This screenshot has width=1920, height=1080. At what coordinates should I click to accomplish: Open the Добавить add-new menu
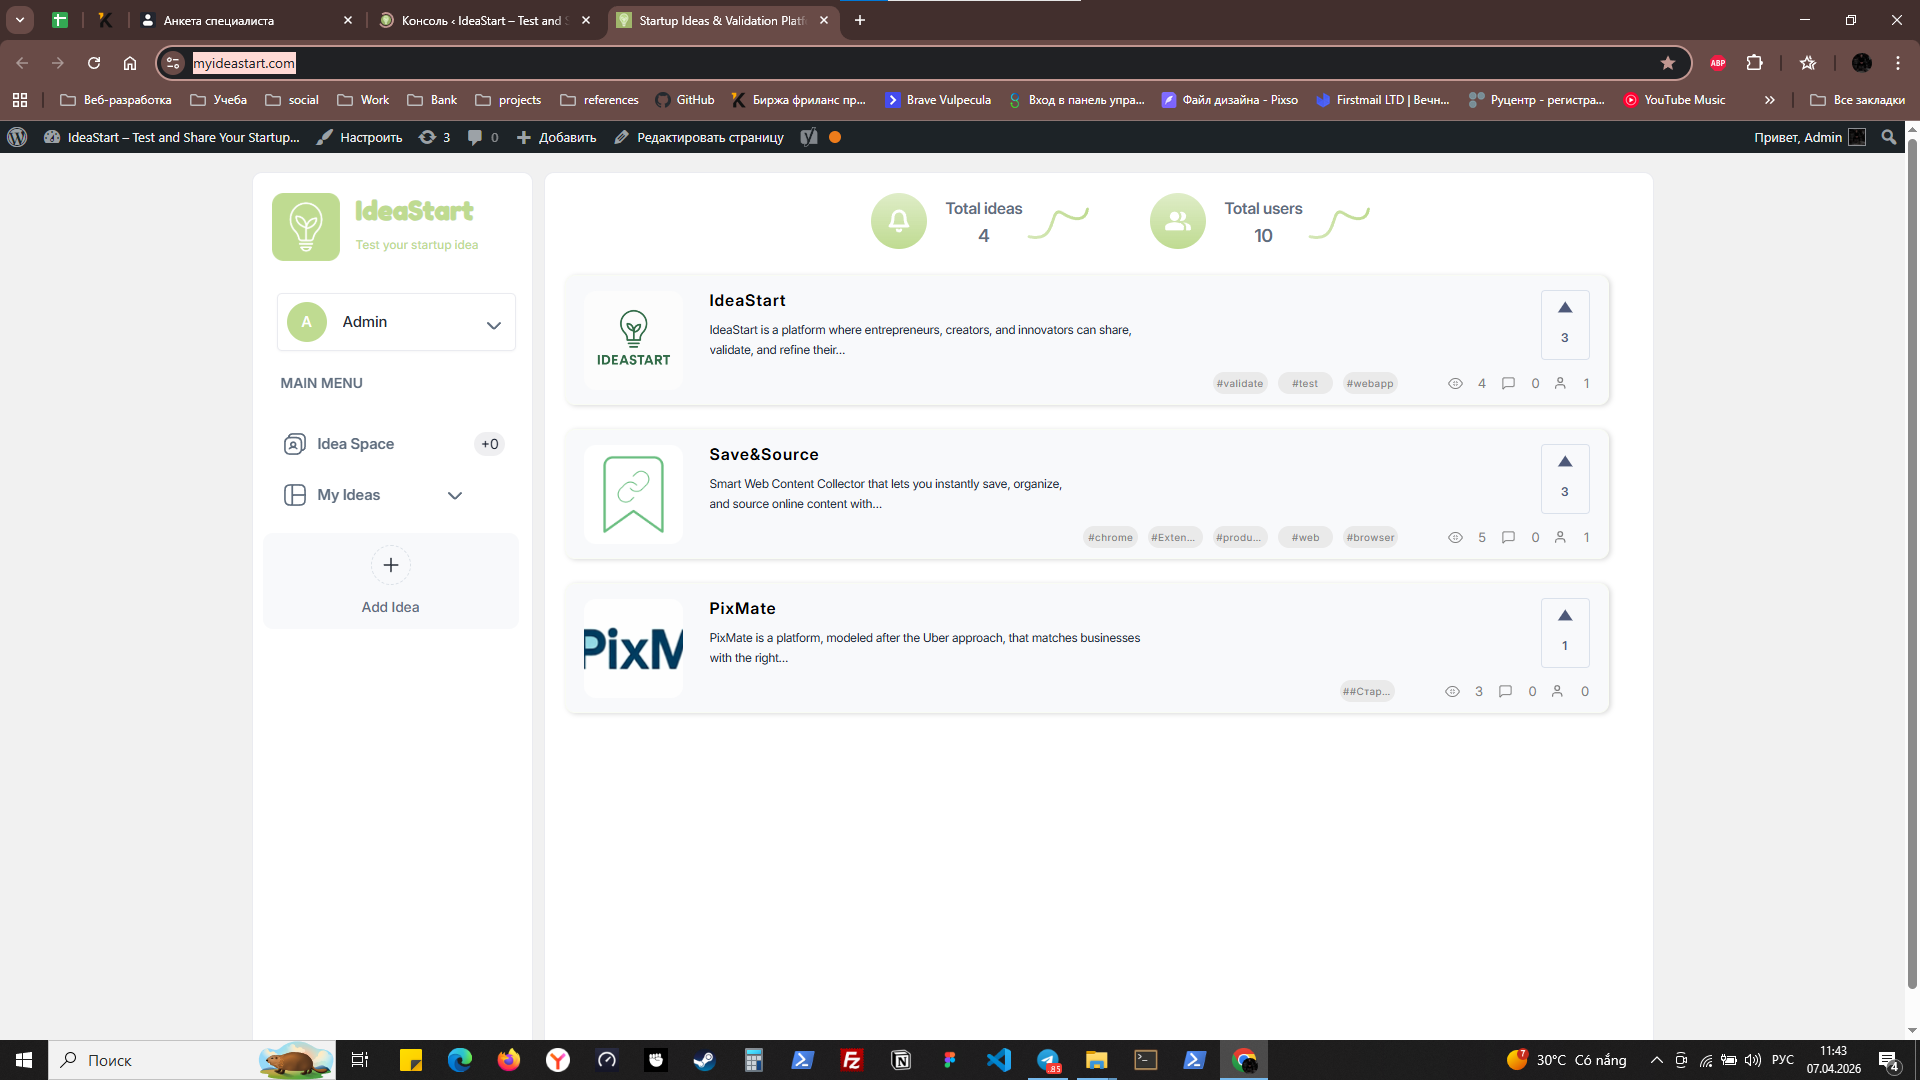(557, 137)
